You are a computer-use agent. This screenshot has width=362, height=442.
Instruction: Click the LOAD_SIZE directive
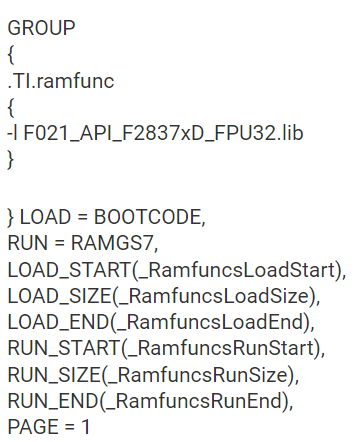click(59, 296)
